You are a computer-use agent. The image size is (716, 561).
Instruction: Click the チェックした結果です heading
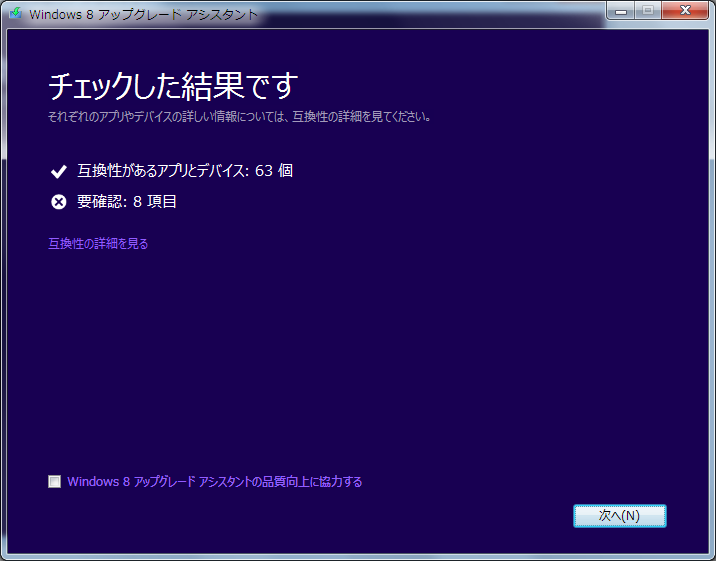[x=173, y=86]
